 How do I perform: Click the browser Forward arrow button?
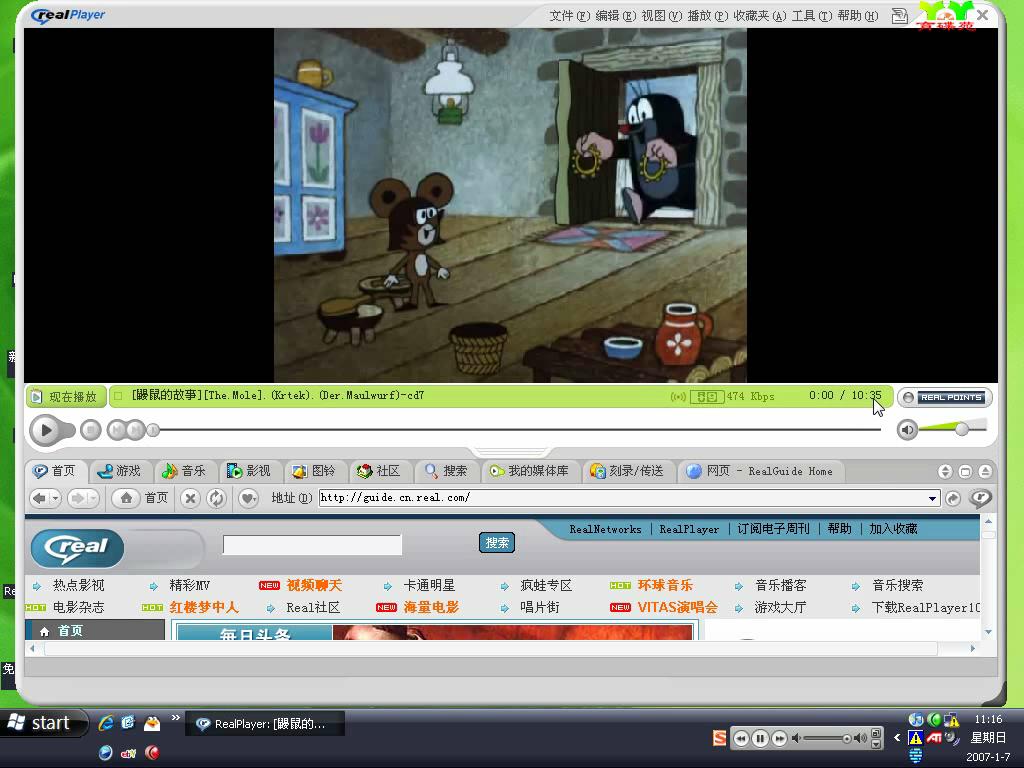click(78, 498)
